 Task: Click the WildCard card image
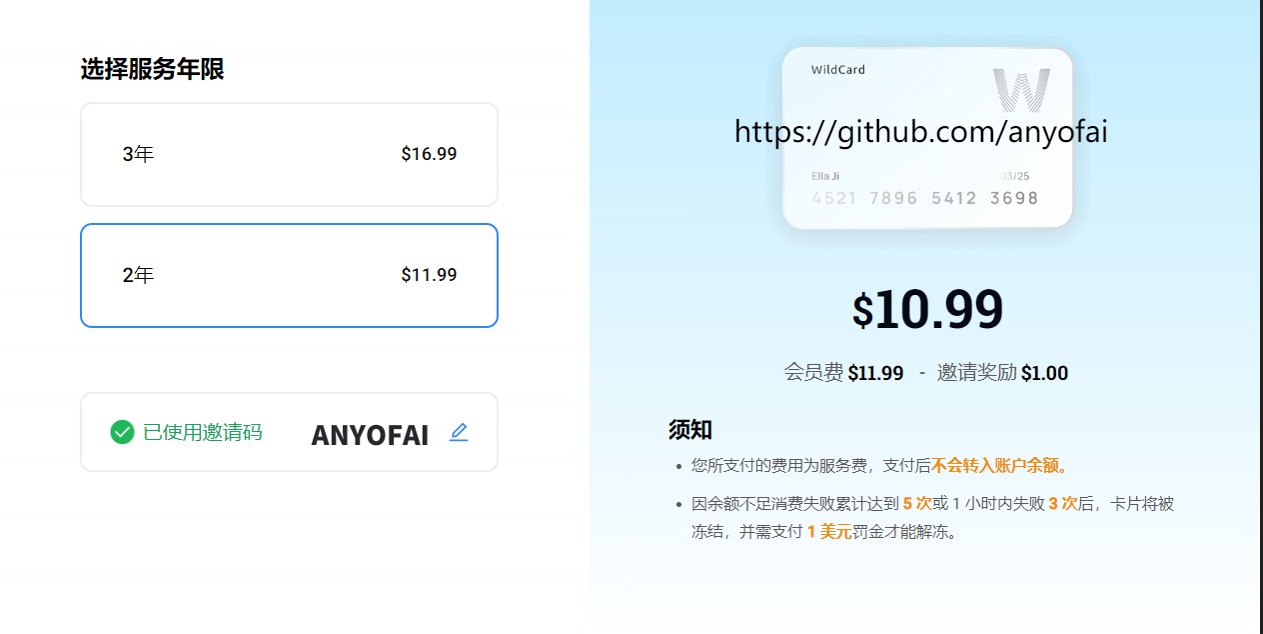tap(927, 138)
